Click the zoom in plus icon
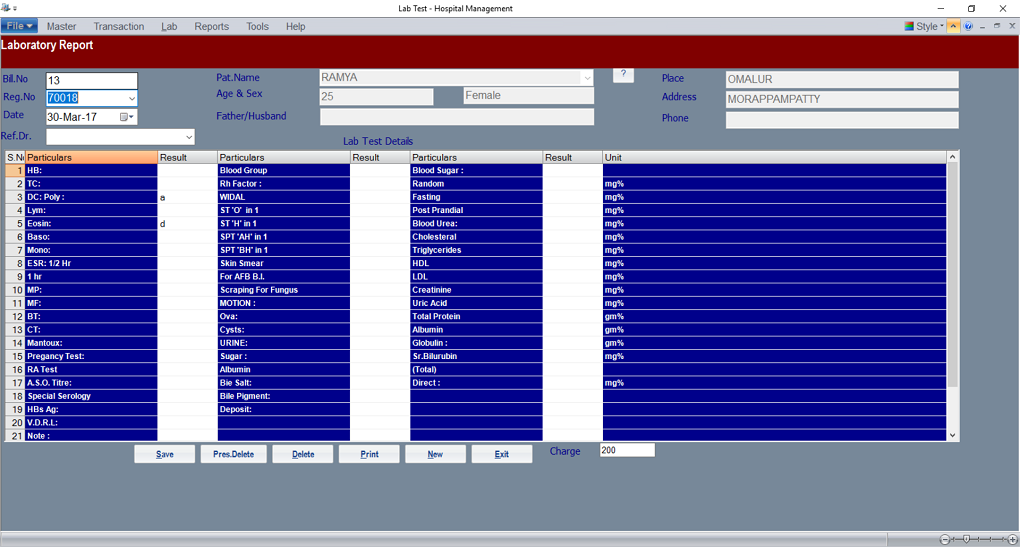The width and height of the screenshot is (1020, 547). (x=1012, y=540)
